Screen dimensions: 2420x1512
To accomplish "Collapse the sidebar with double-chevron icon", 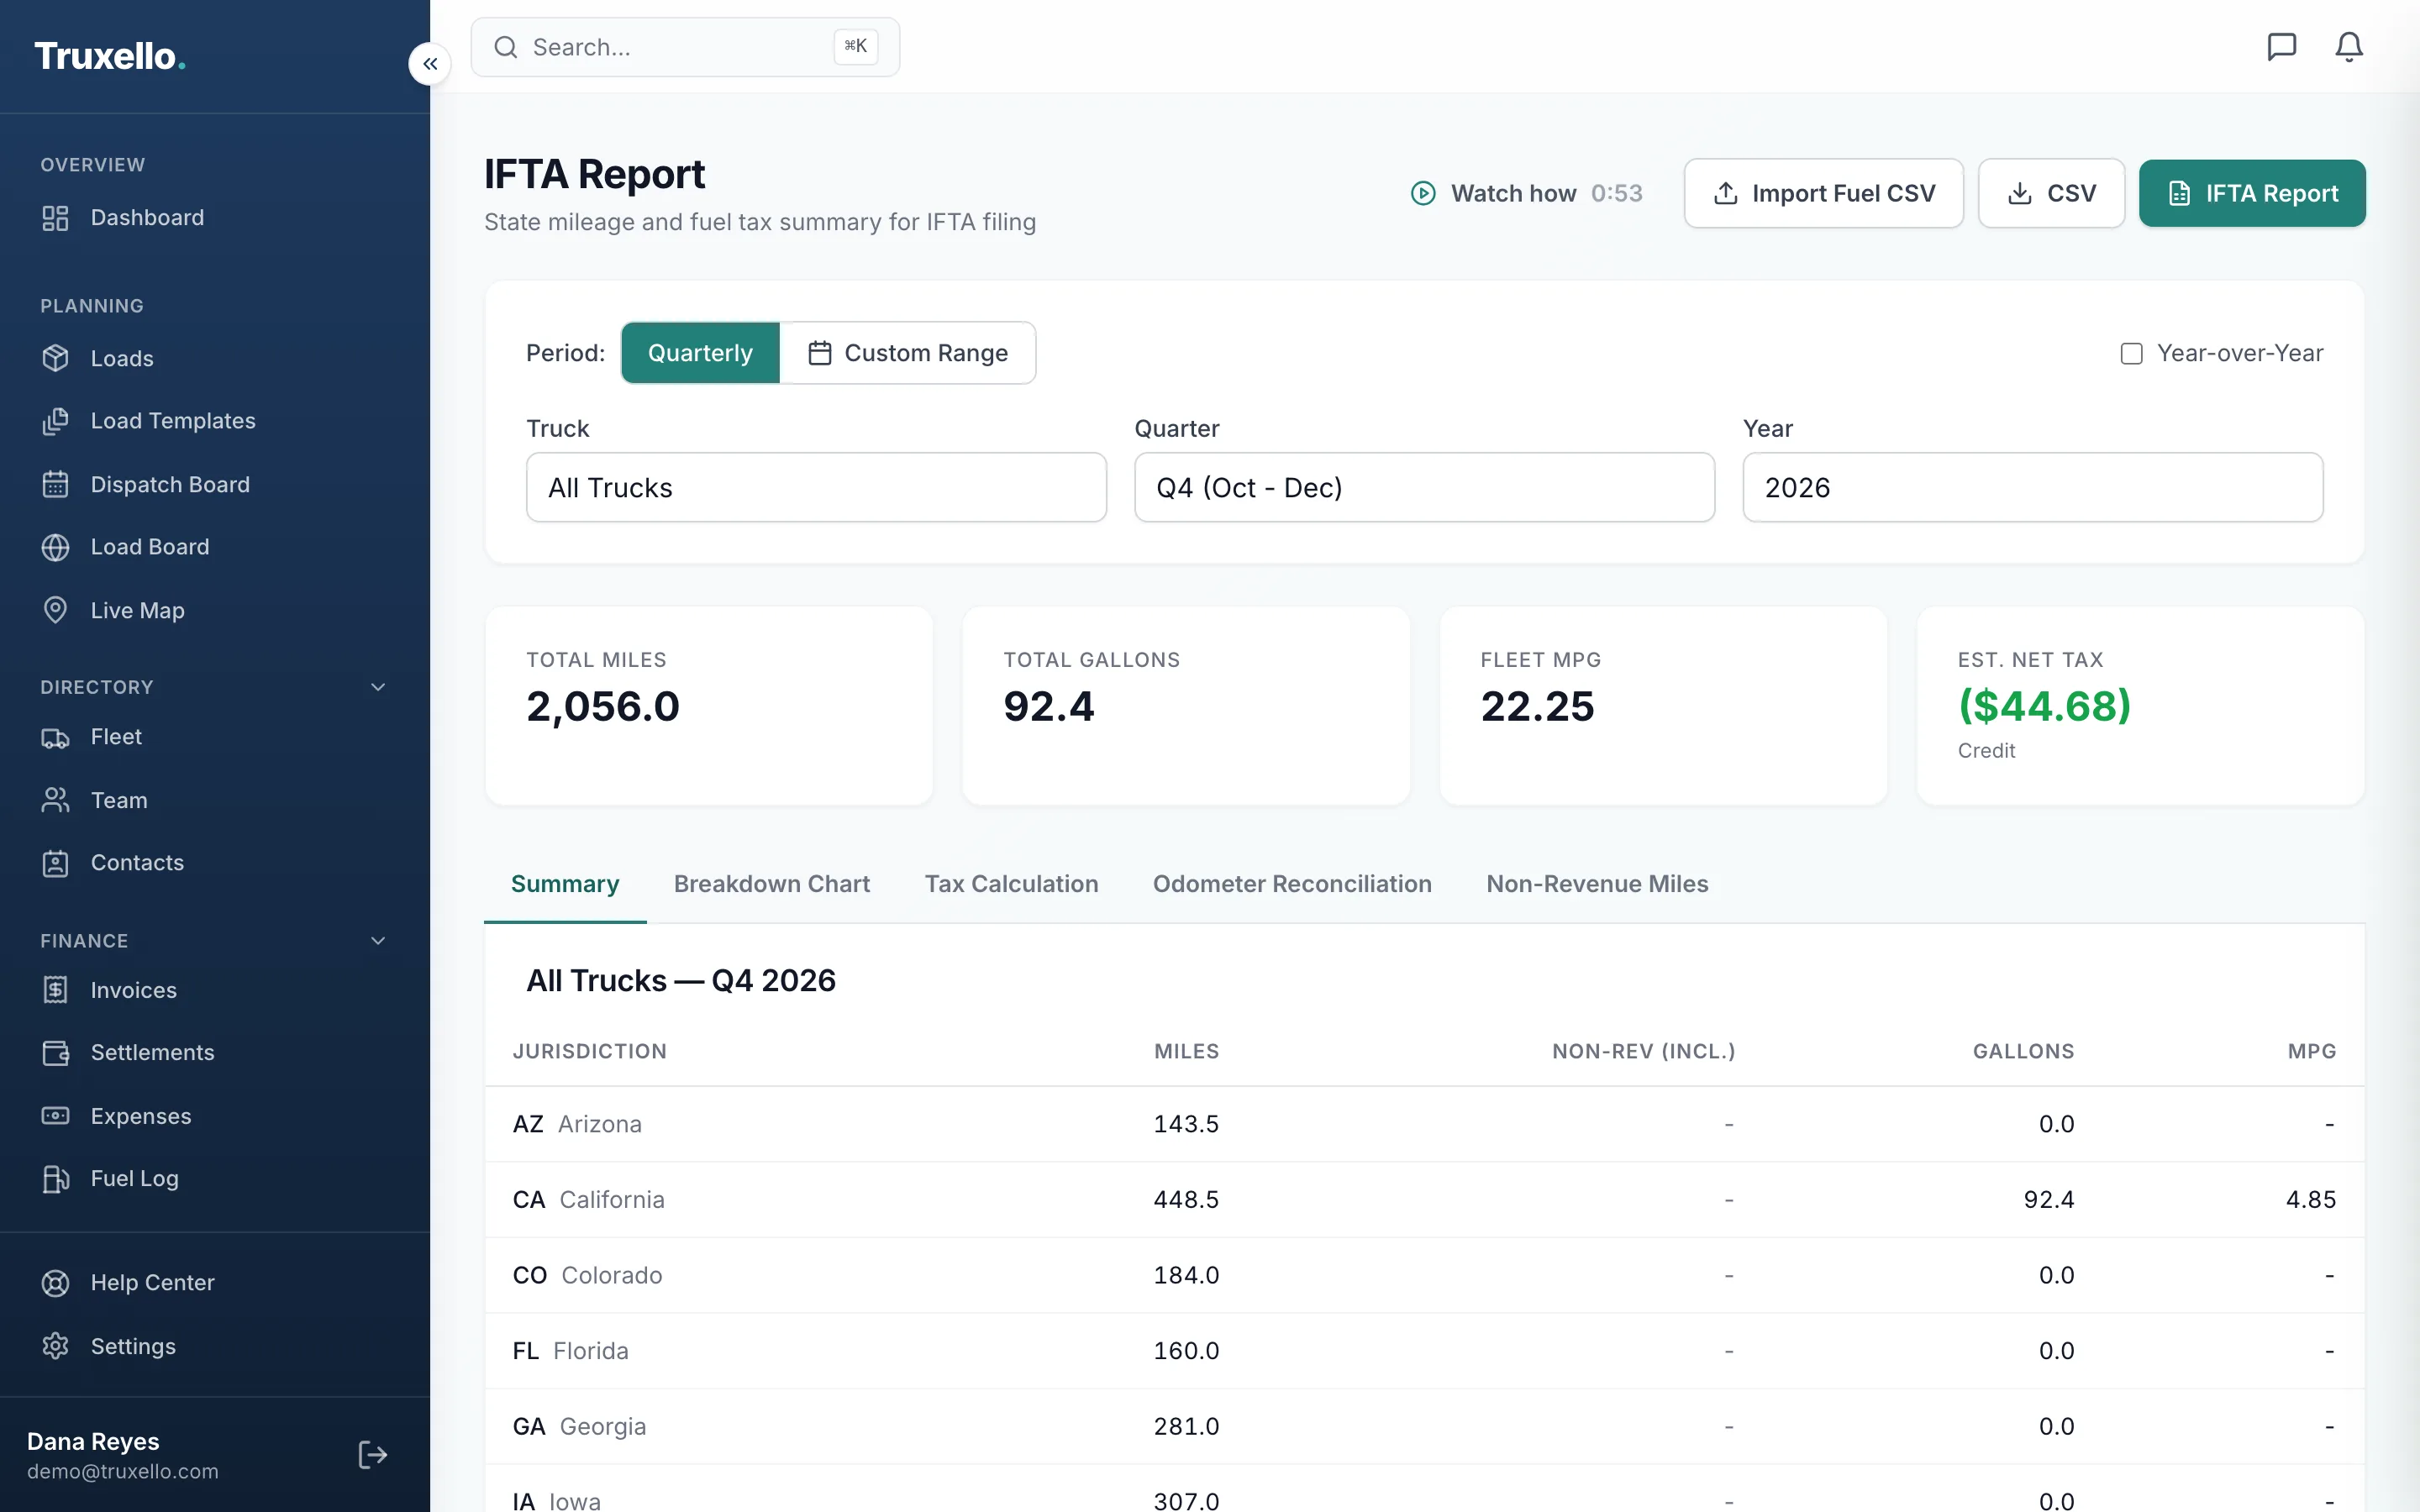I will (x=429, y=64).
